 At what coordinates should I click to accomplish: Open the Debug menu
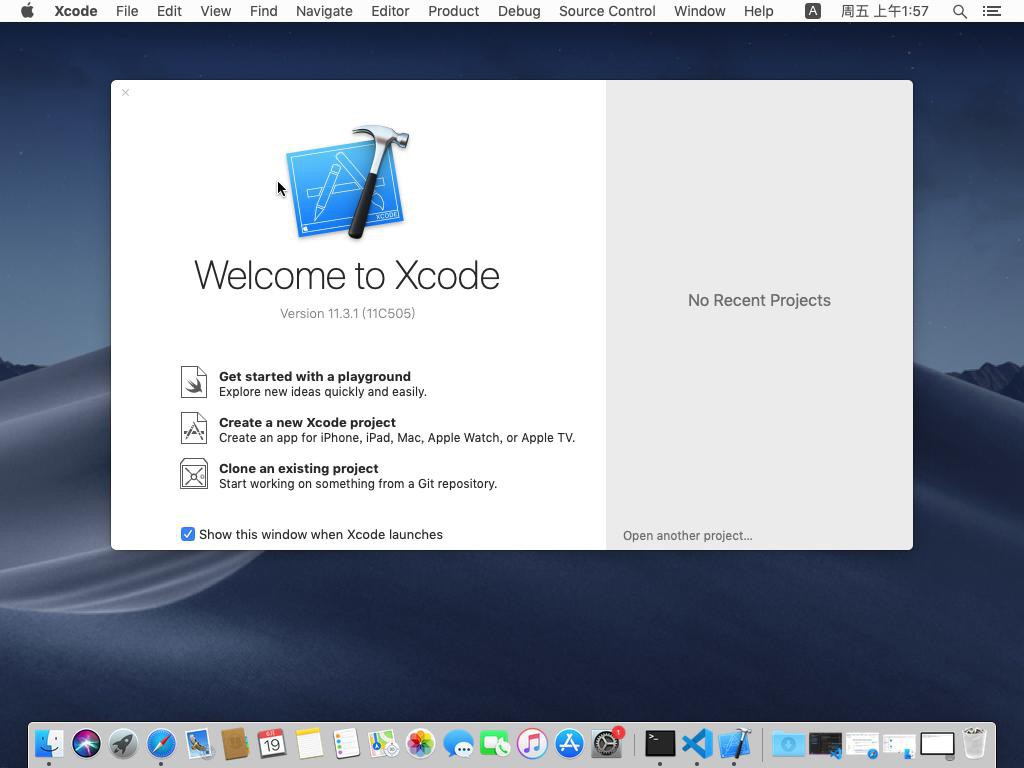click(519, 11)
